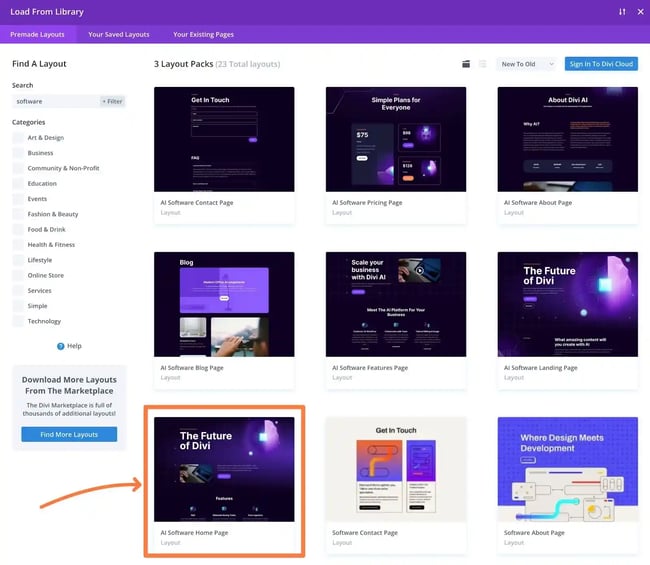Screen dimensions: 650x565
Task: Switch to grid view icon
Action: 466,64
